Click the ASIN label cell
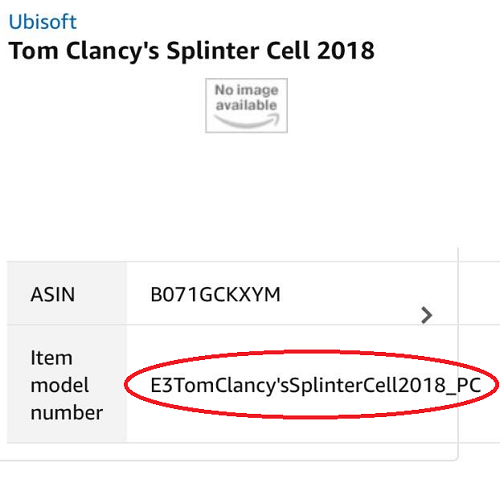 tap(67, 293)
